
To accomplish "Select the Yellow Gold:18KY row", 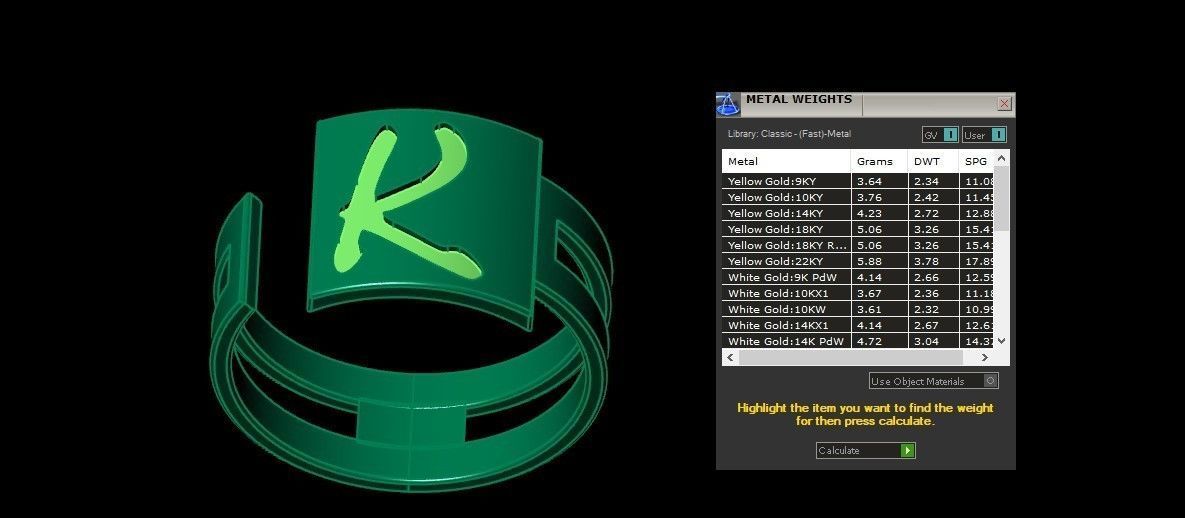I will click(x=858, y=229).
